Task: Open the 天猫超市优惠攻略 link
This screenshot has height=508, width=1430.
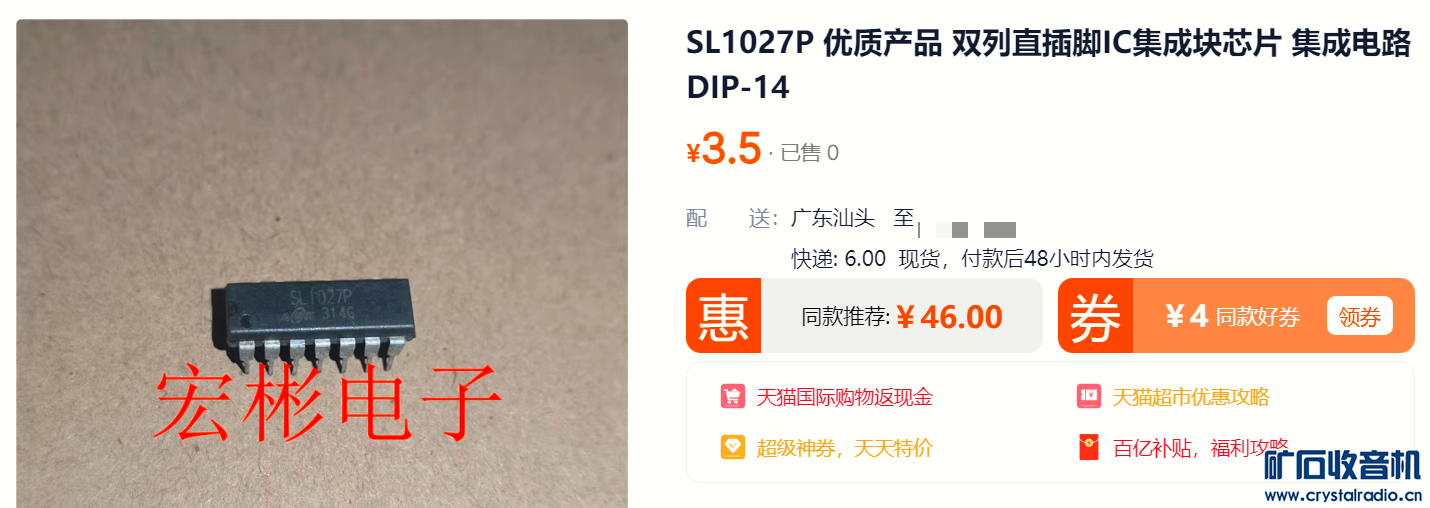Action: (1191, 397)
